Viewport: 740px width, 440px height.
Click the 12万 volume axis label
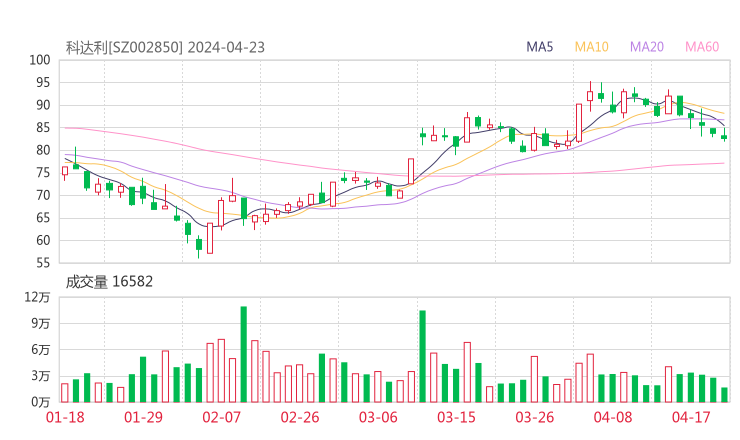coord(37,297)
